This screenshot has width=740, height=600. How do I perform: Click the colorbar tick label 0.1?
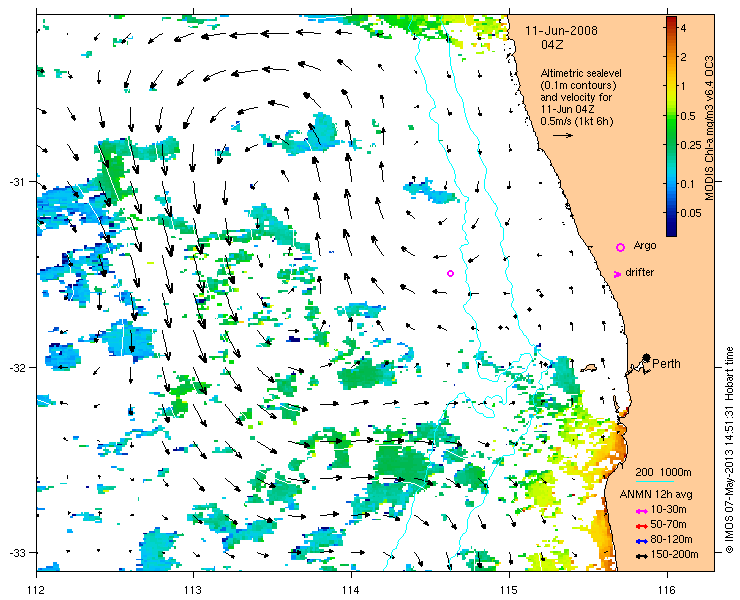[688, 184]
